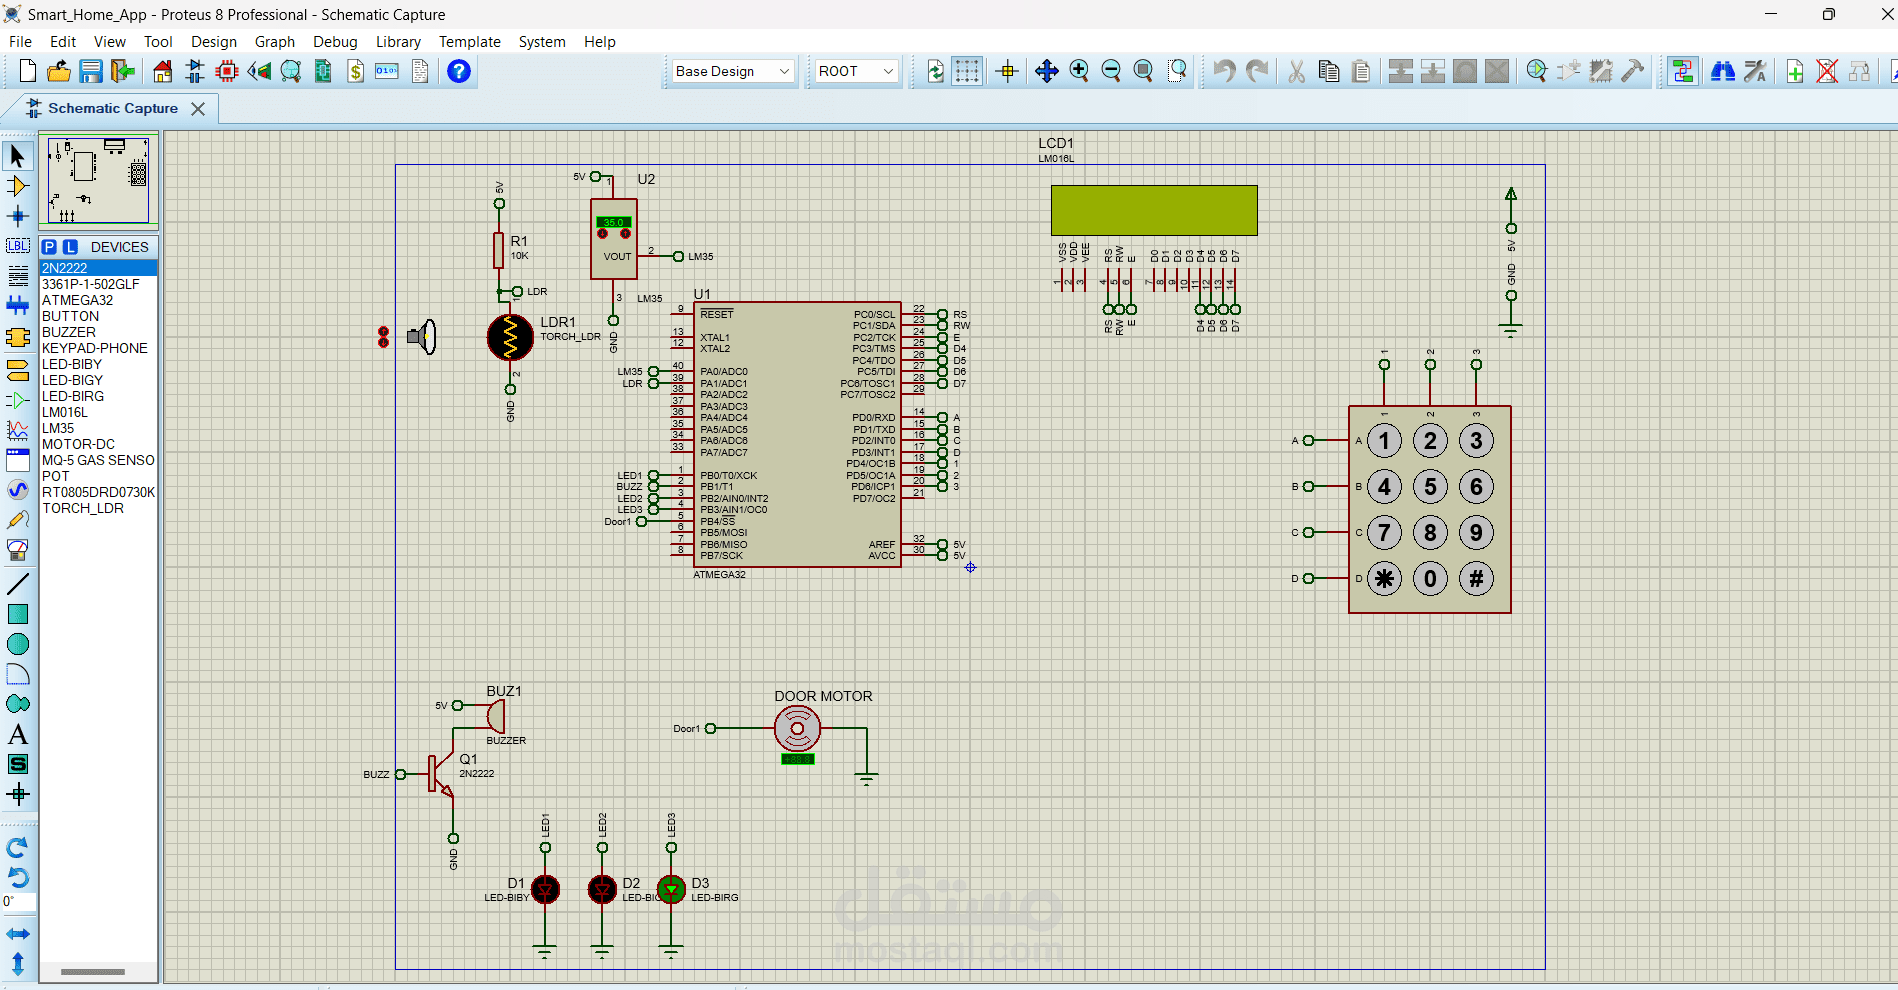Click the New Sheet icon
The image size is (1898, 990).
click(1795, 71)
